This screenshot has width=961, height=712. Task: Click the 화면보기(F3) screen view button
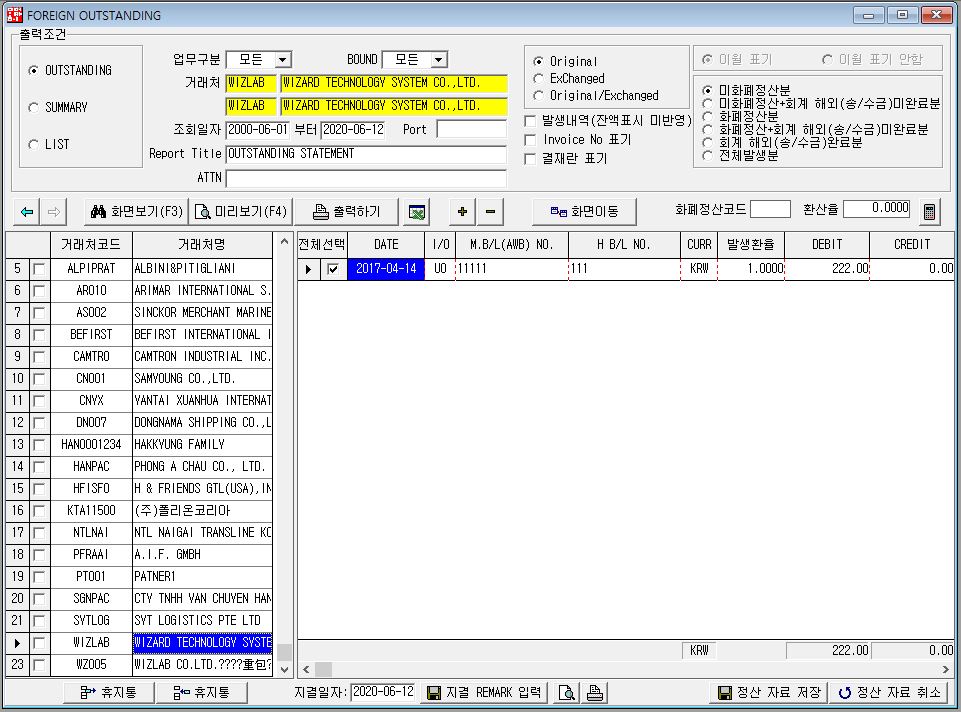coord(136,212)
